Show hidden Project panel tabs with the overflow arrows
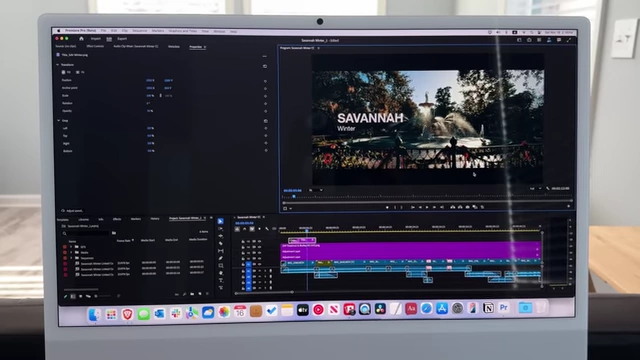Image resolution: width=640 pixels, height=360 pixels. point(211,218)
